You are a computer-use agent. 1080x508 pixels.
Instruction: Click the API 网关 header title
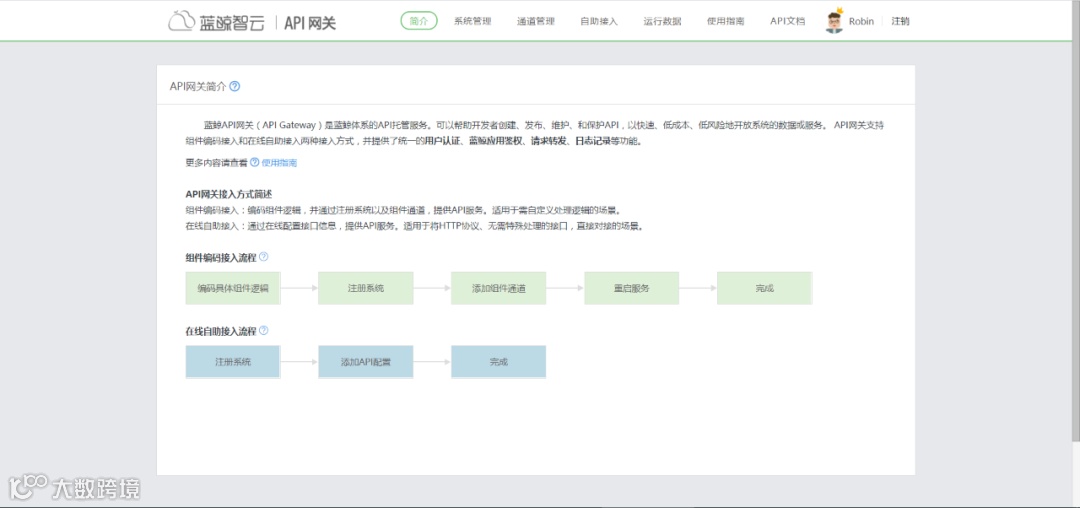click(311, 23)
